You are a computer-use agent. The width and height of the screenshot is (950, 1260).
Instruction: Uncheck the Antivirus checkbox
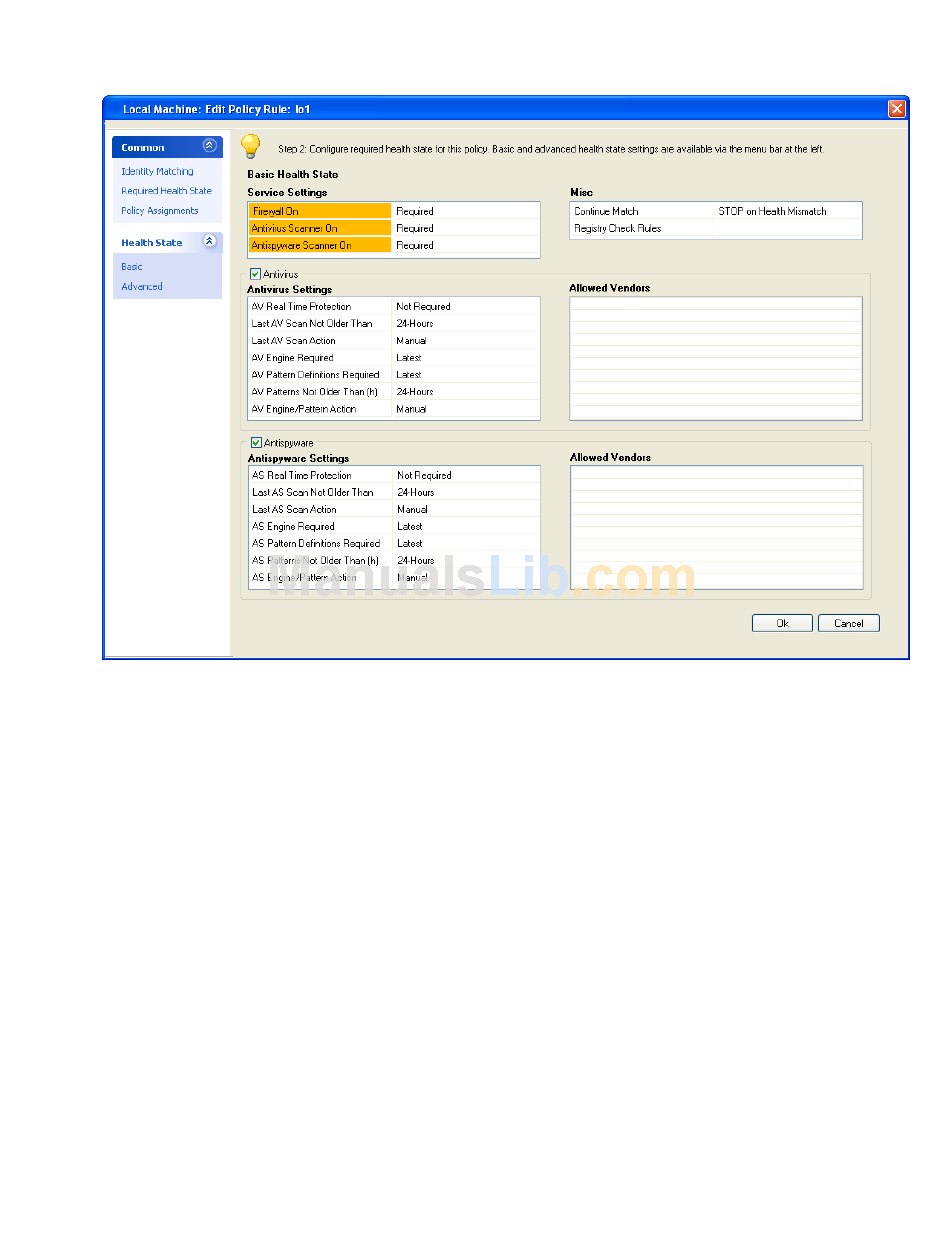pyautogui.click(x=256, y=274)
